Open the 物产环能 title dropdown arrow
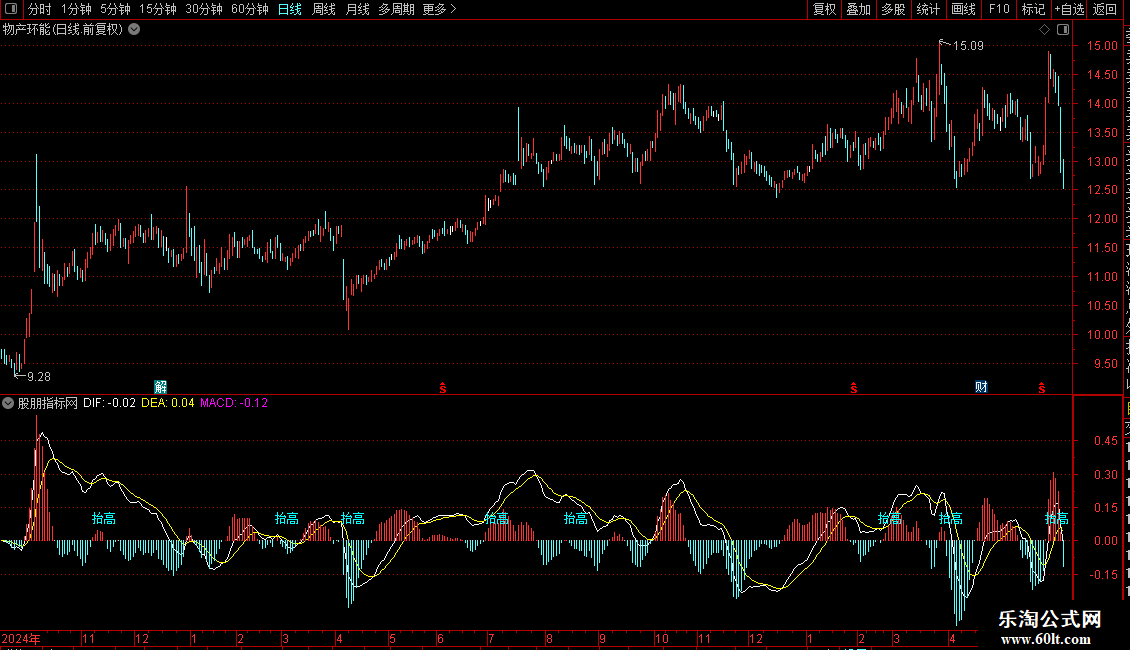 pos(134,30)
